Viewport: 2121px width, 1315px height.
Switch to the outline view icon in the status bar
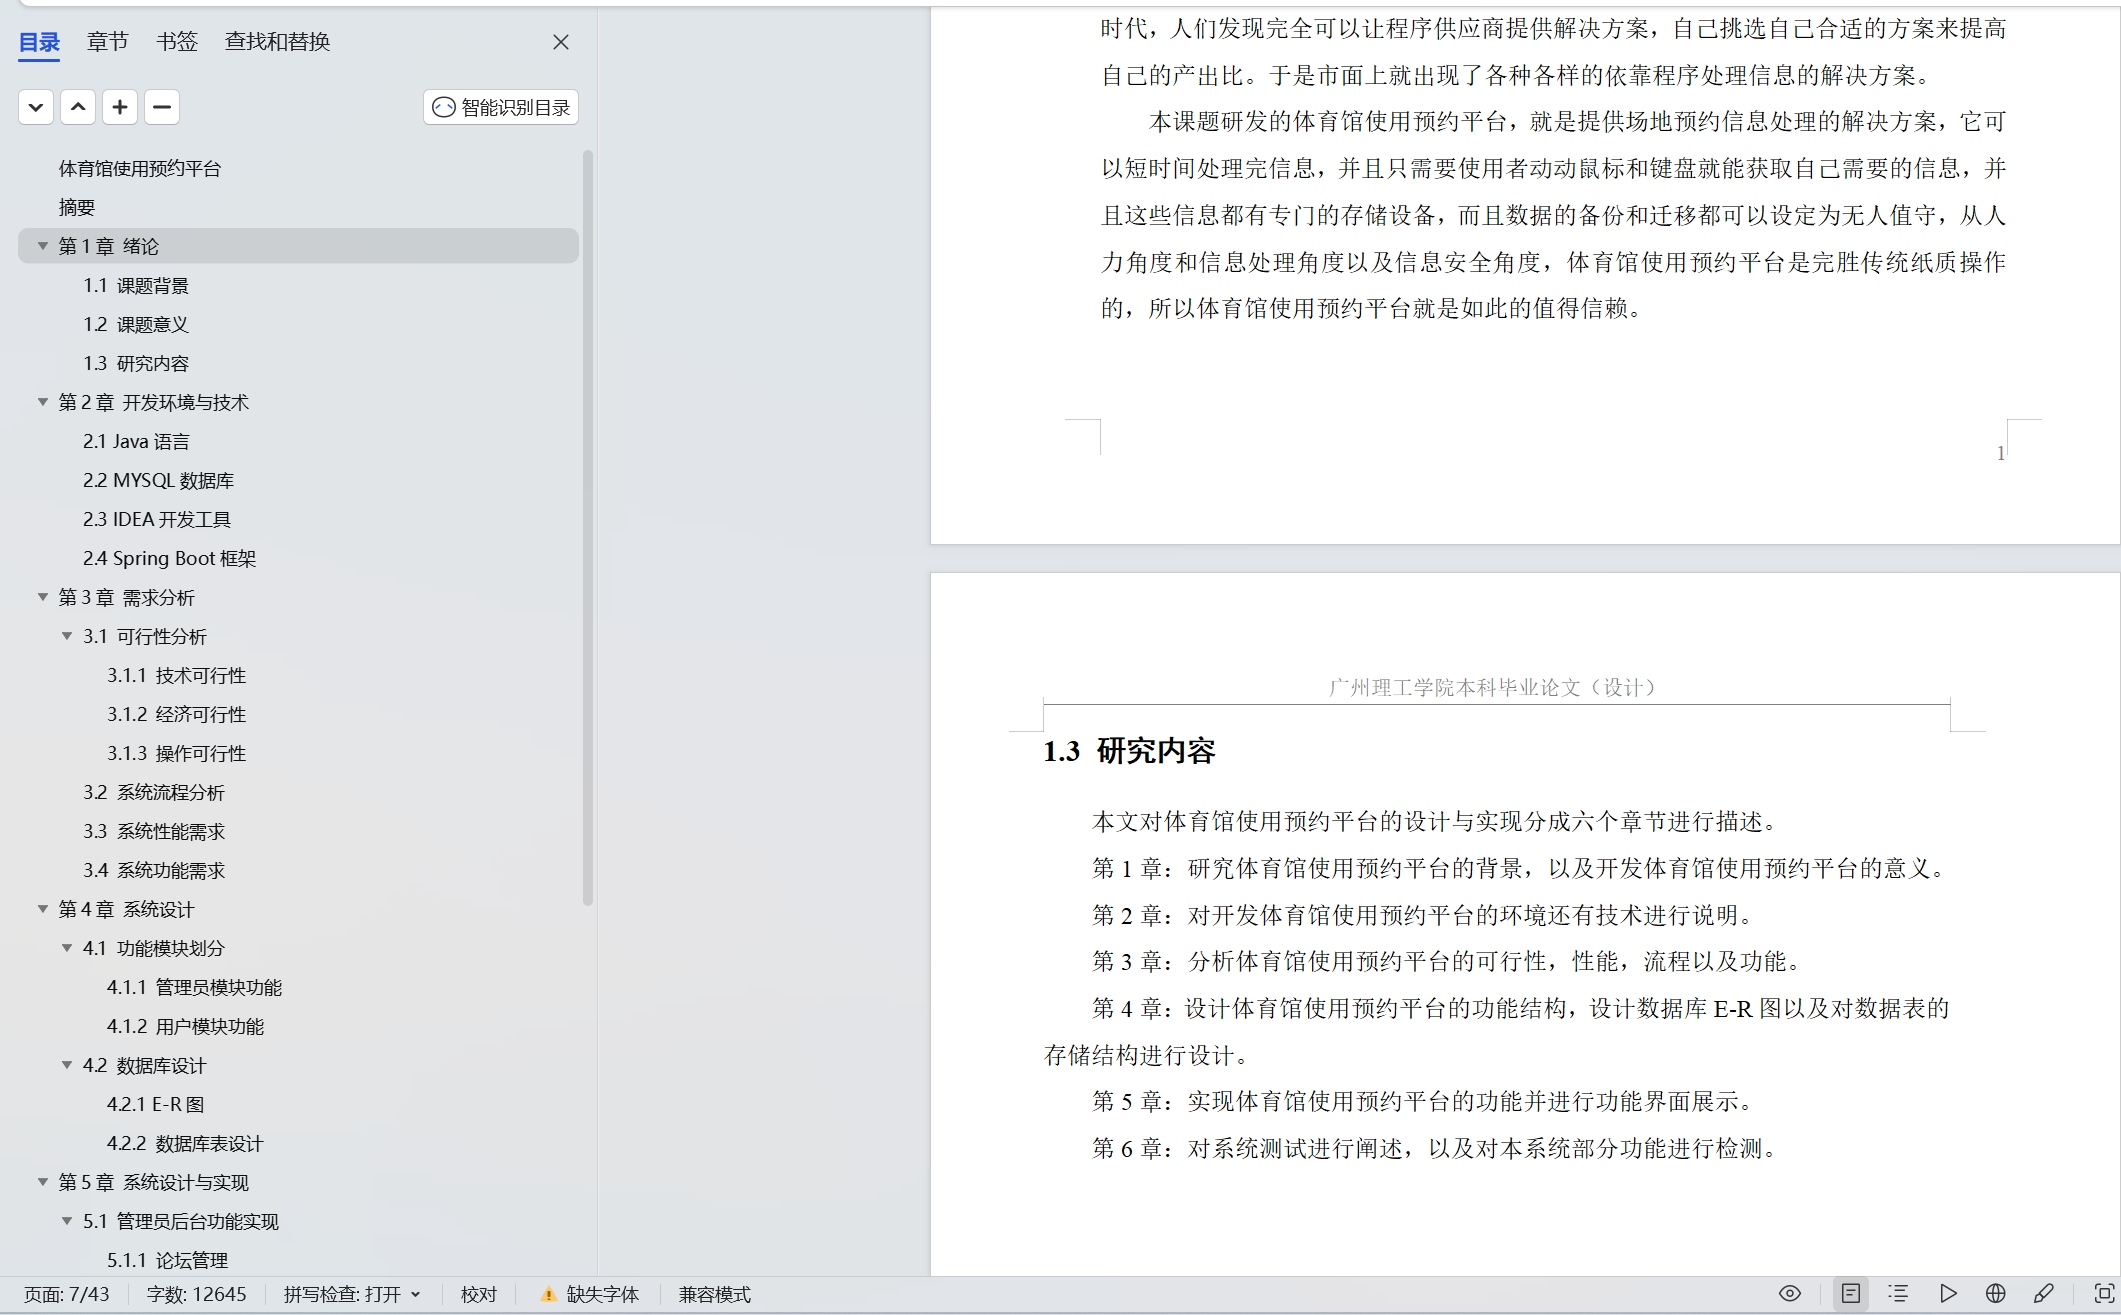[x=1898, y=1294]
